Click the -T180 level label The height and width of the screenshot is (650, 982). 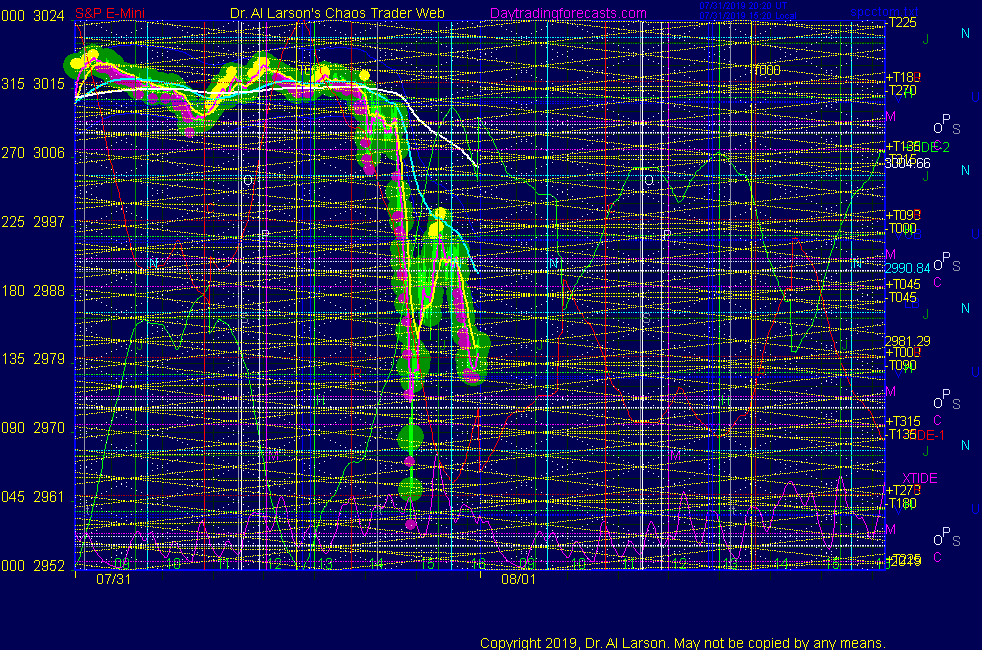(901, 503)
